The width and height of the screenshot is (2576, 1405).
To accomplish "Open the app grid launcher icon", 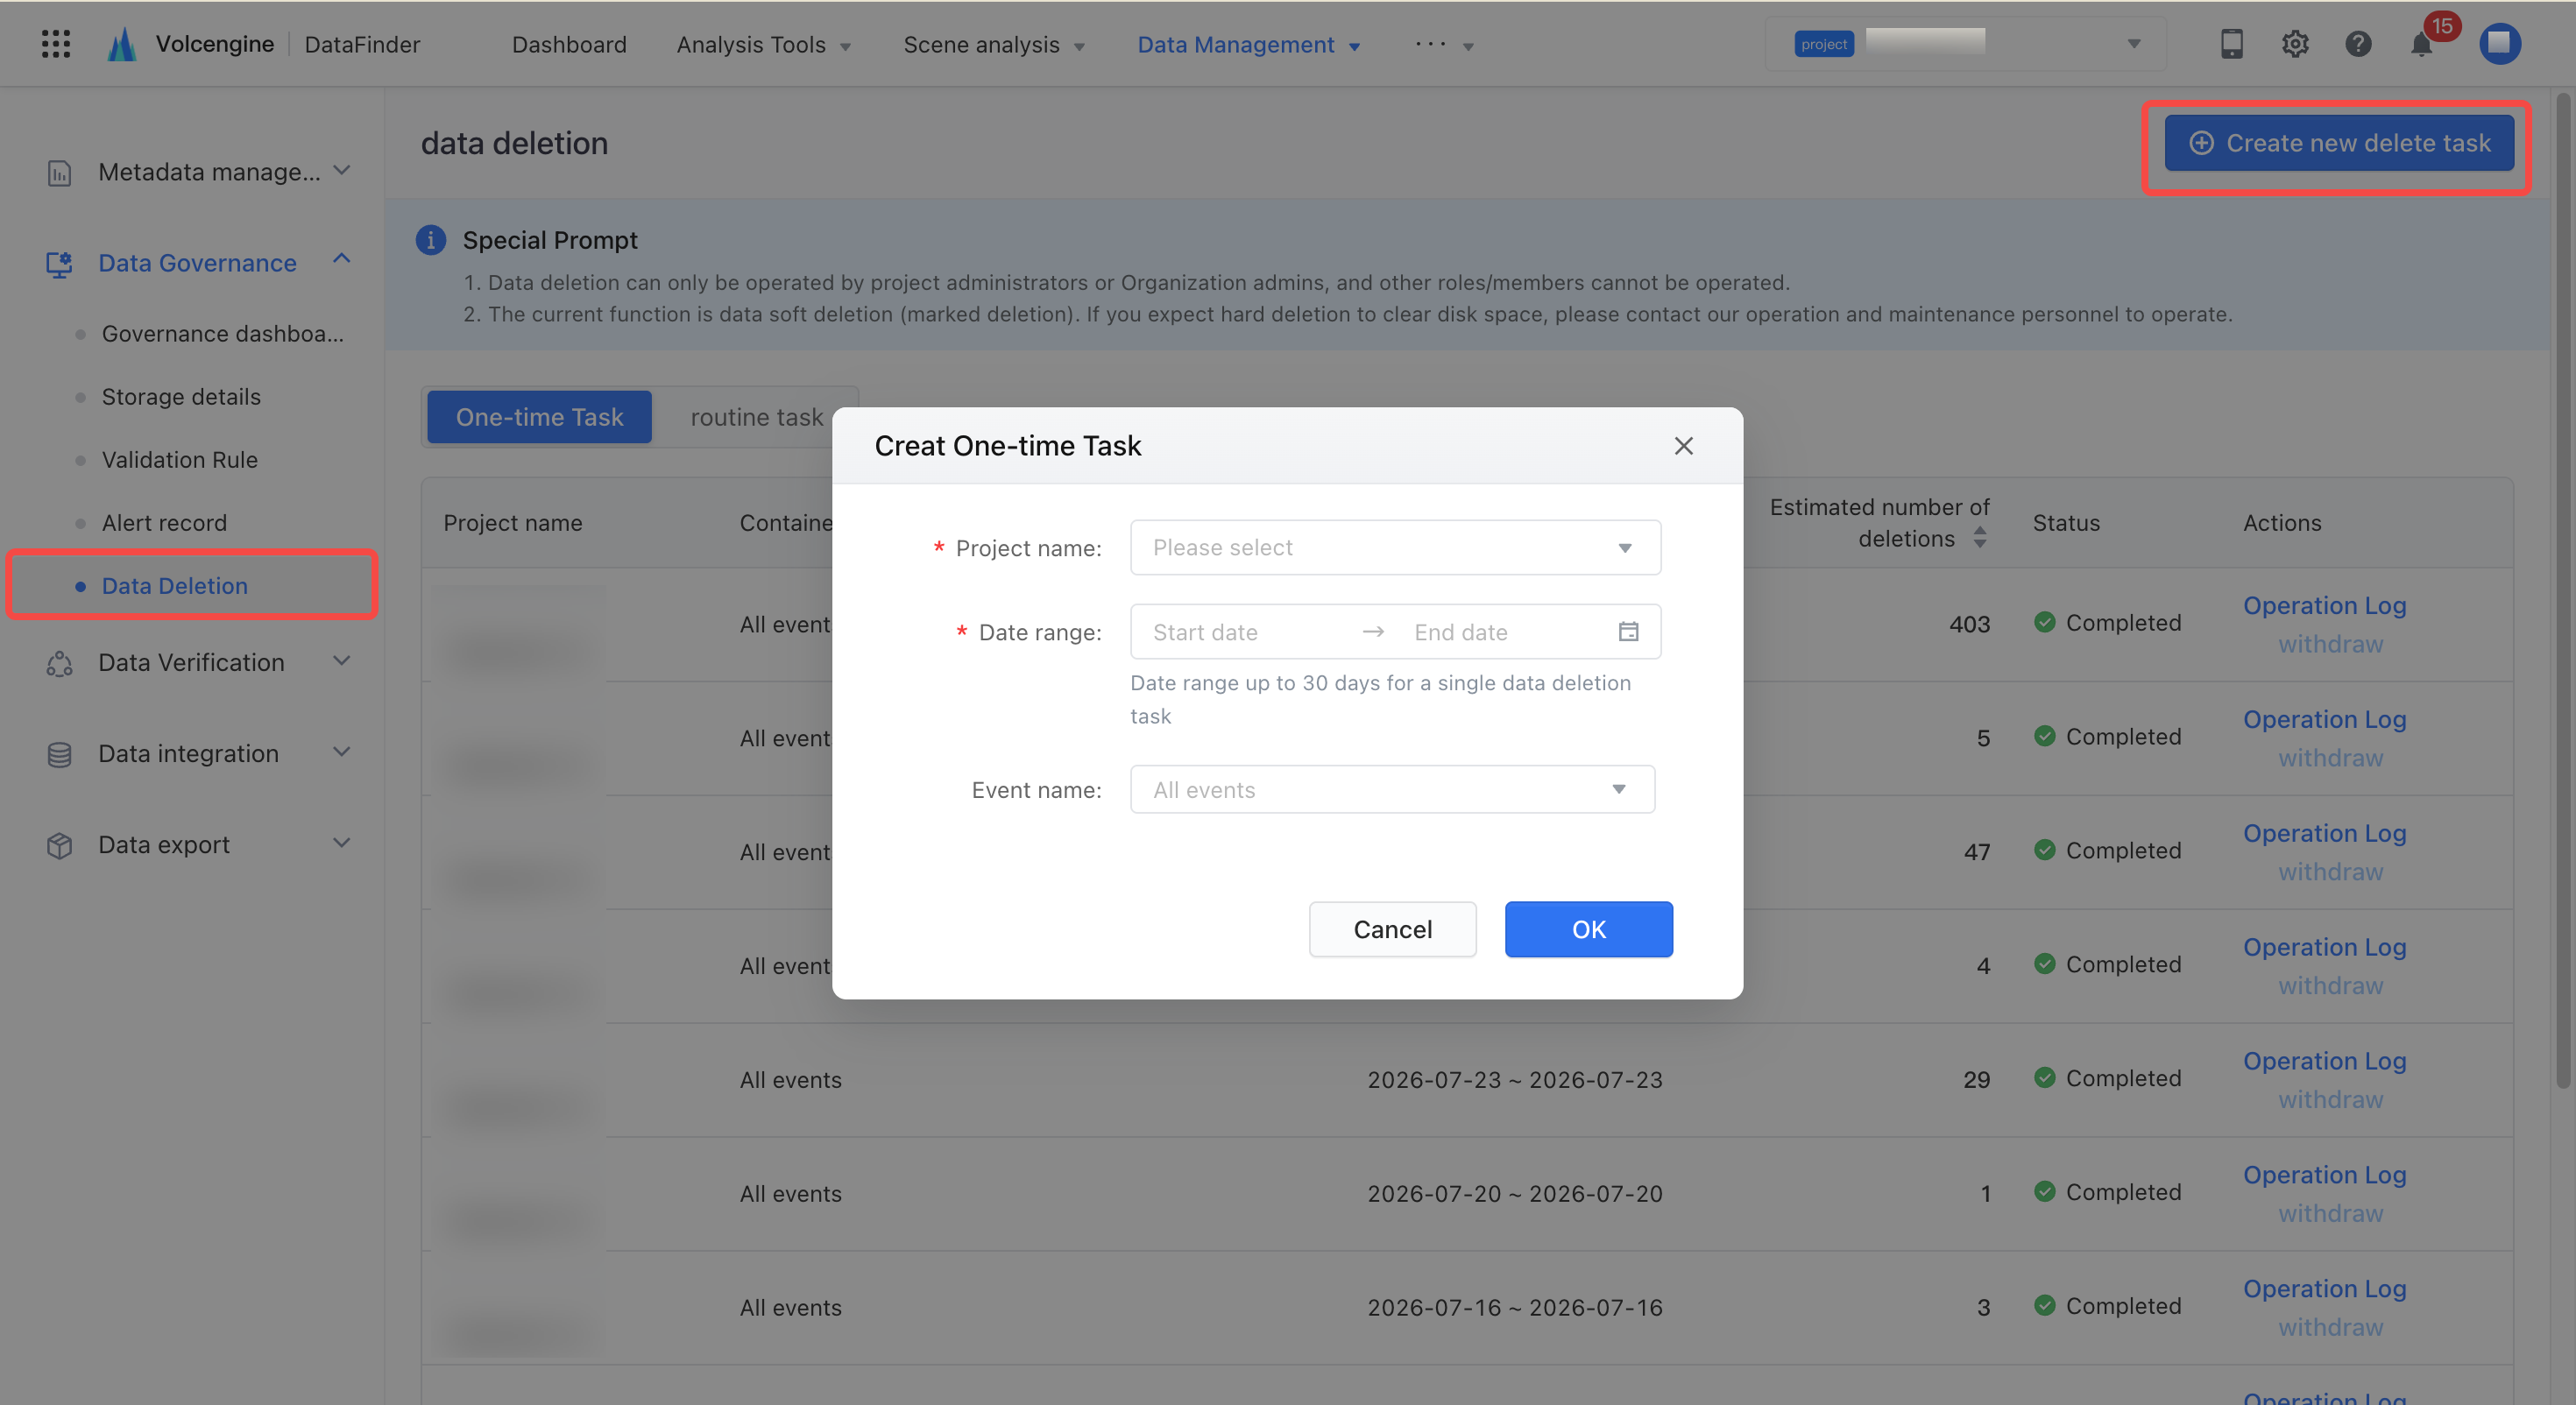I will 56,44.
